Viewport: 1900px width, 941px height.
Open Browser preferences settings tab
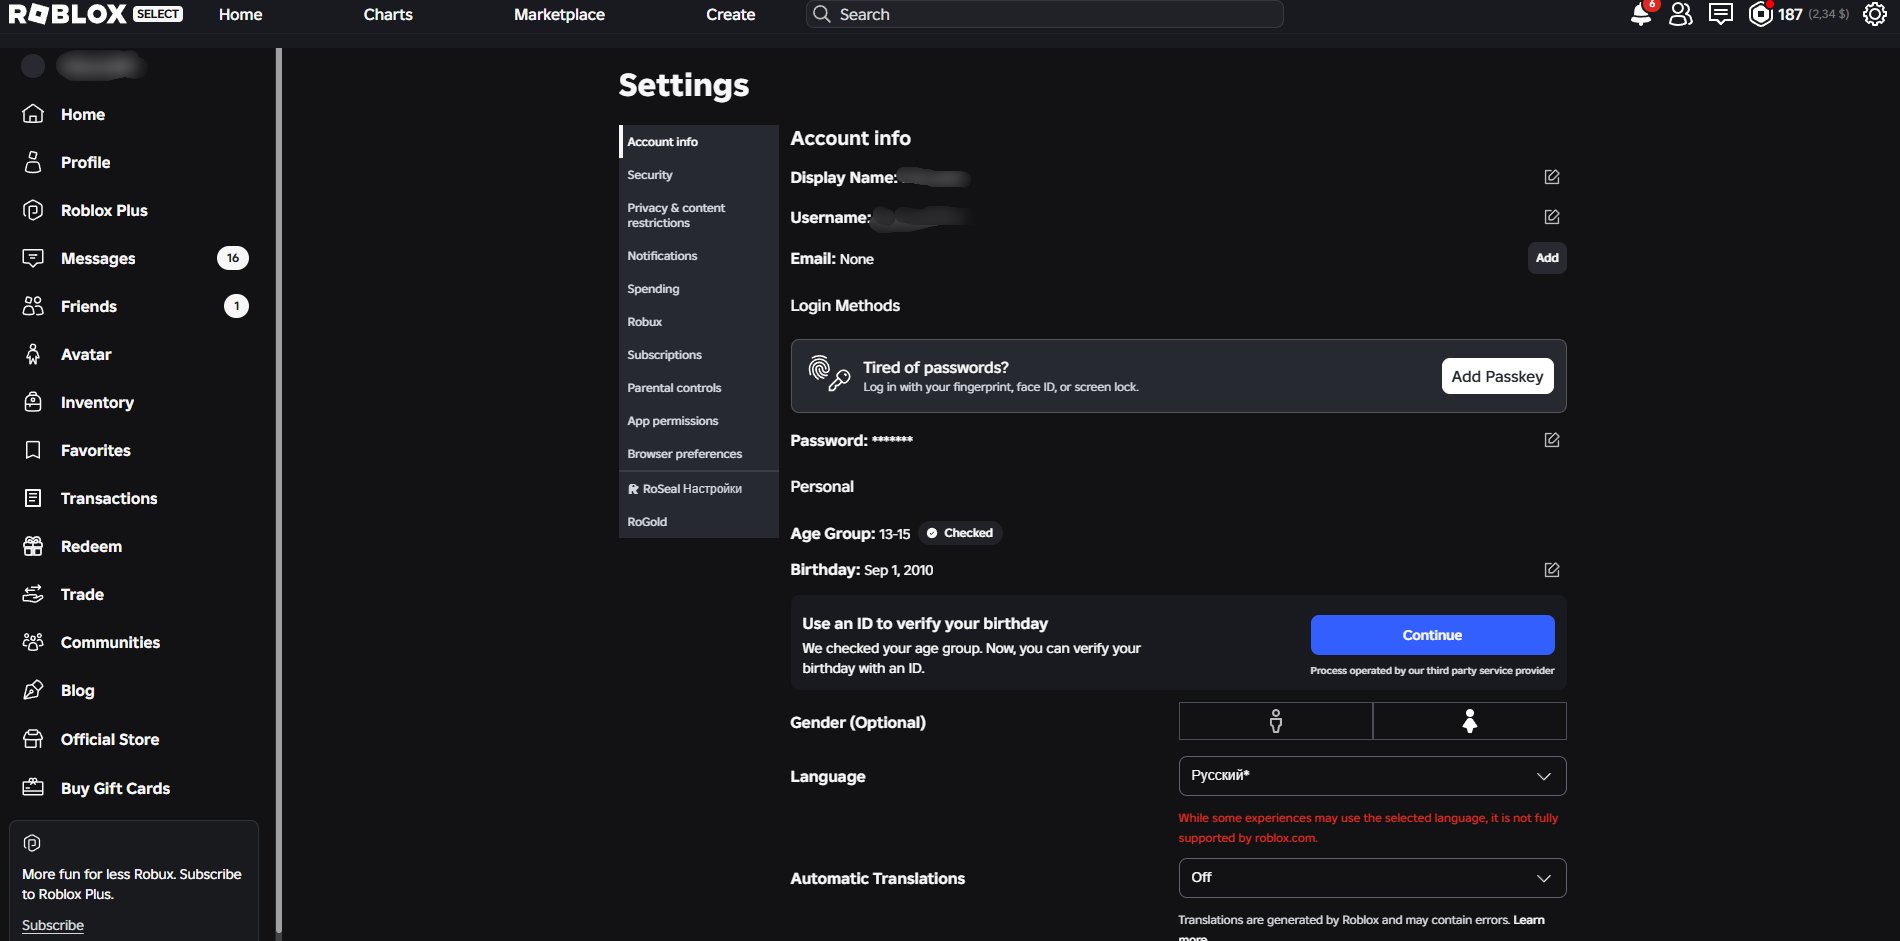pyautogui.click(x=699, y=454)
